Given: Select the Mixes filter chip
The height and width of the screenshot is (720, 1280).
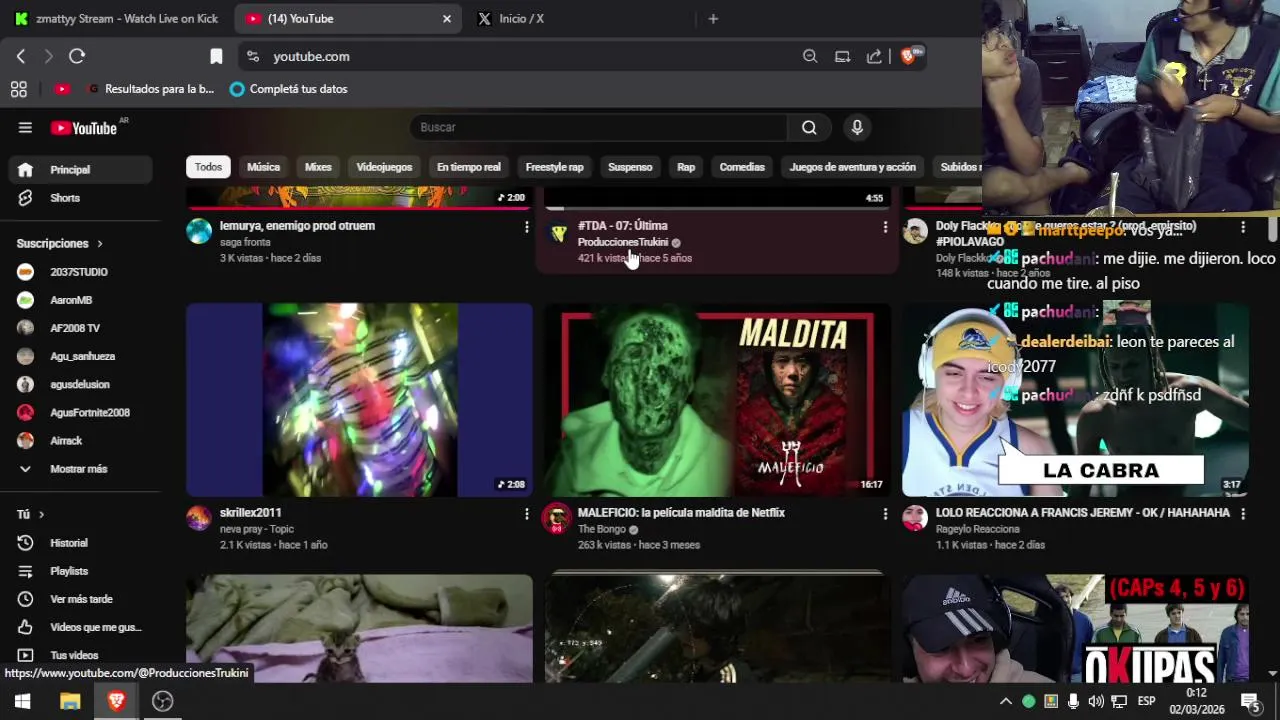Looking at the screenshot, I should 318,167.
